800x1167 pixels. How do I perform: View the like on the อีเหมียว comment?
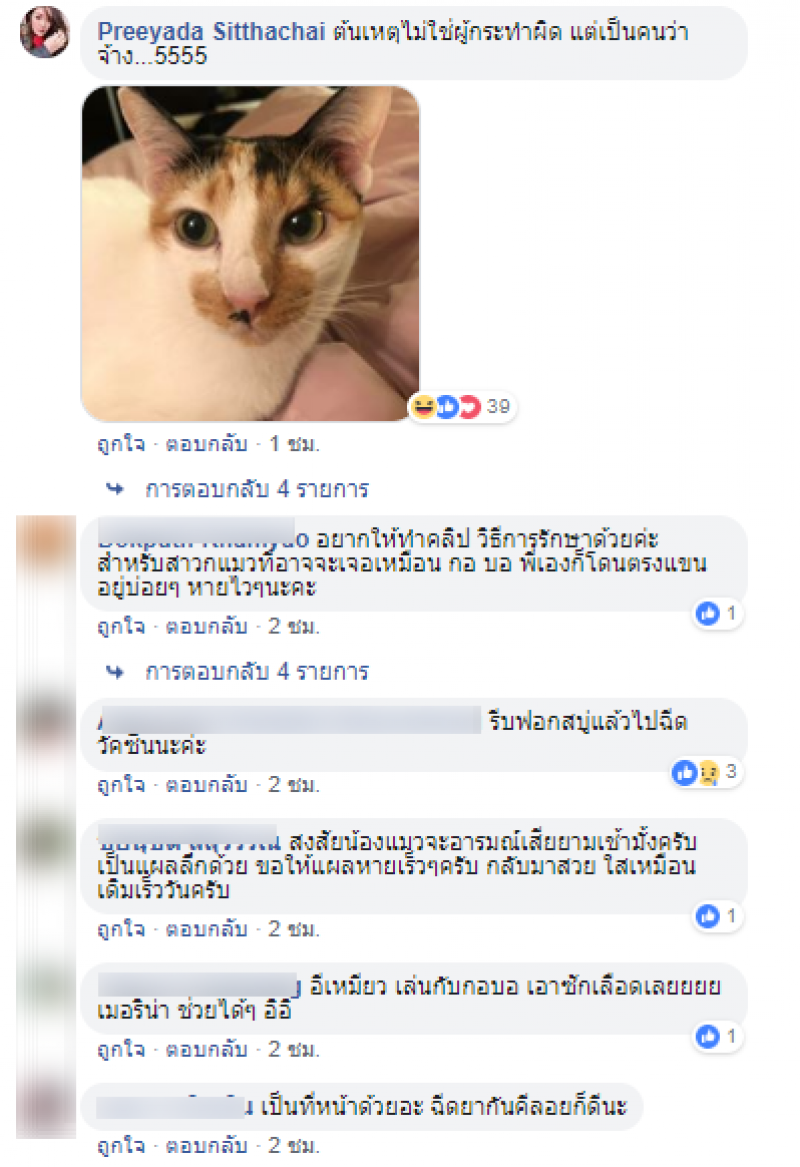[x=717, y=1036]
